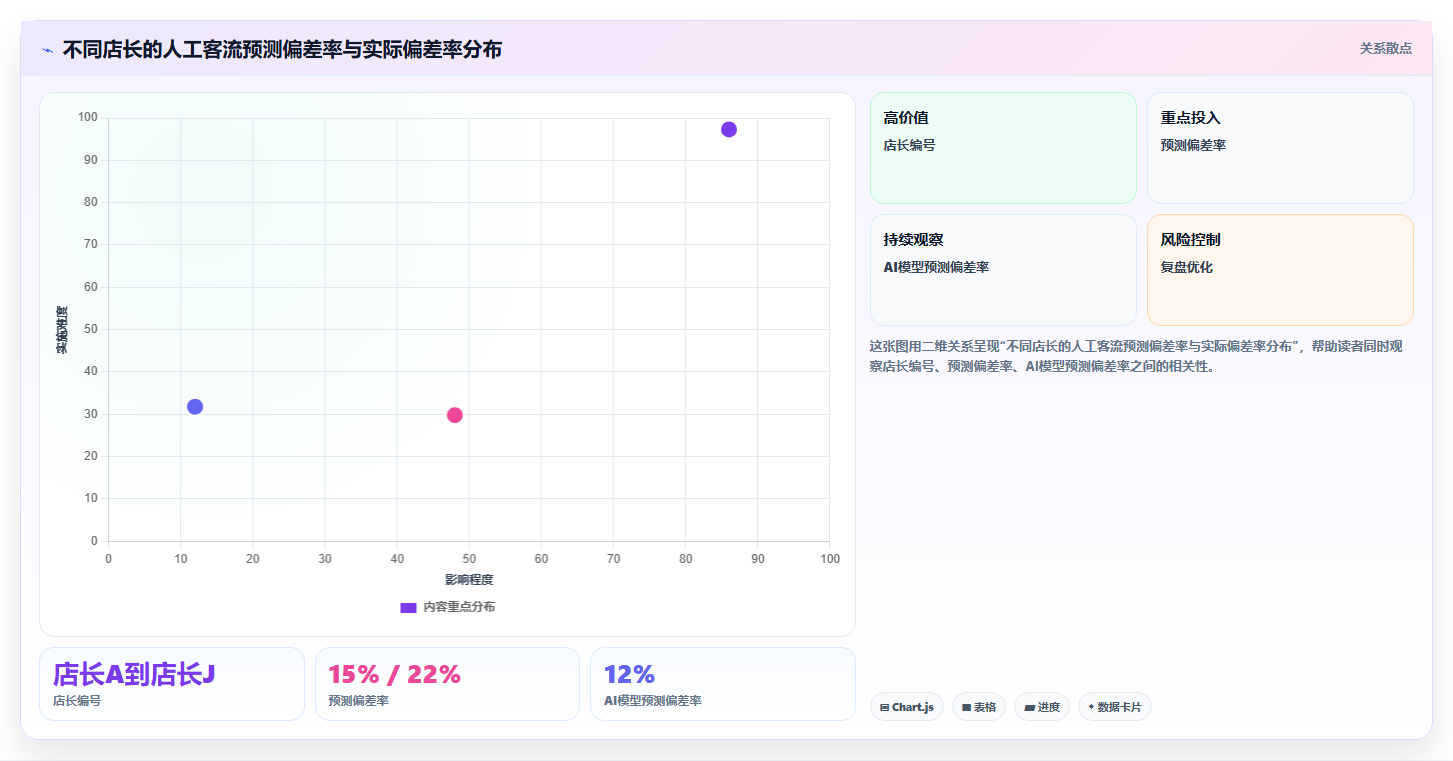
Task: Click the lightning icon beside the chart title
Action: point(47,50)
